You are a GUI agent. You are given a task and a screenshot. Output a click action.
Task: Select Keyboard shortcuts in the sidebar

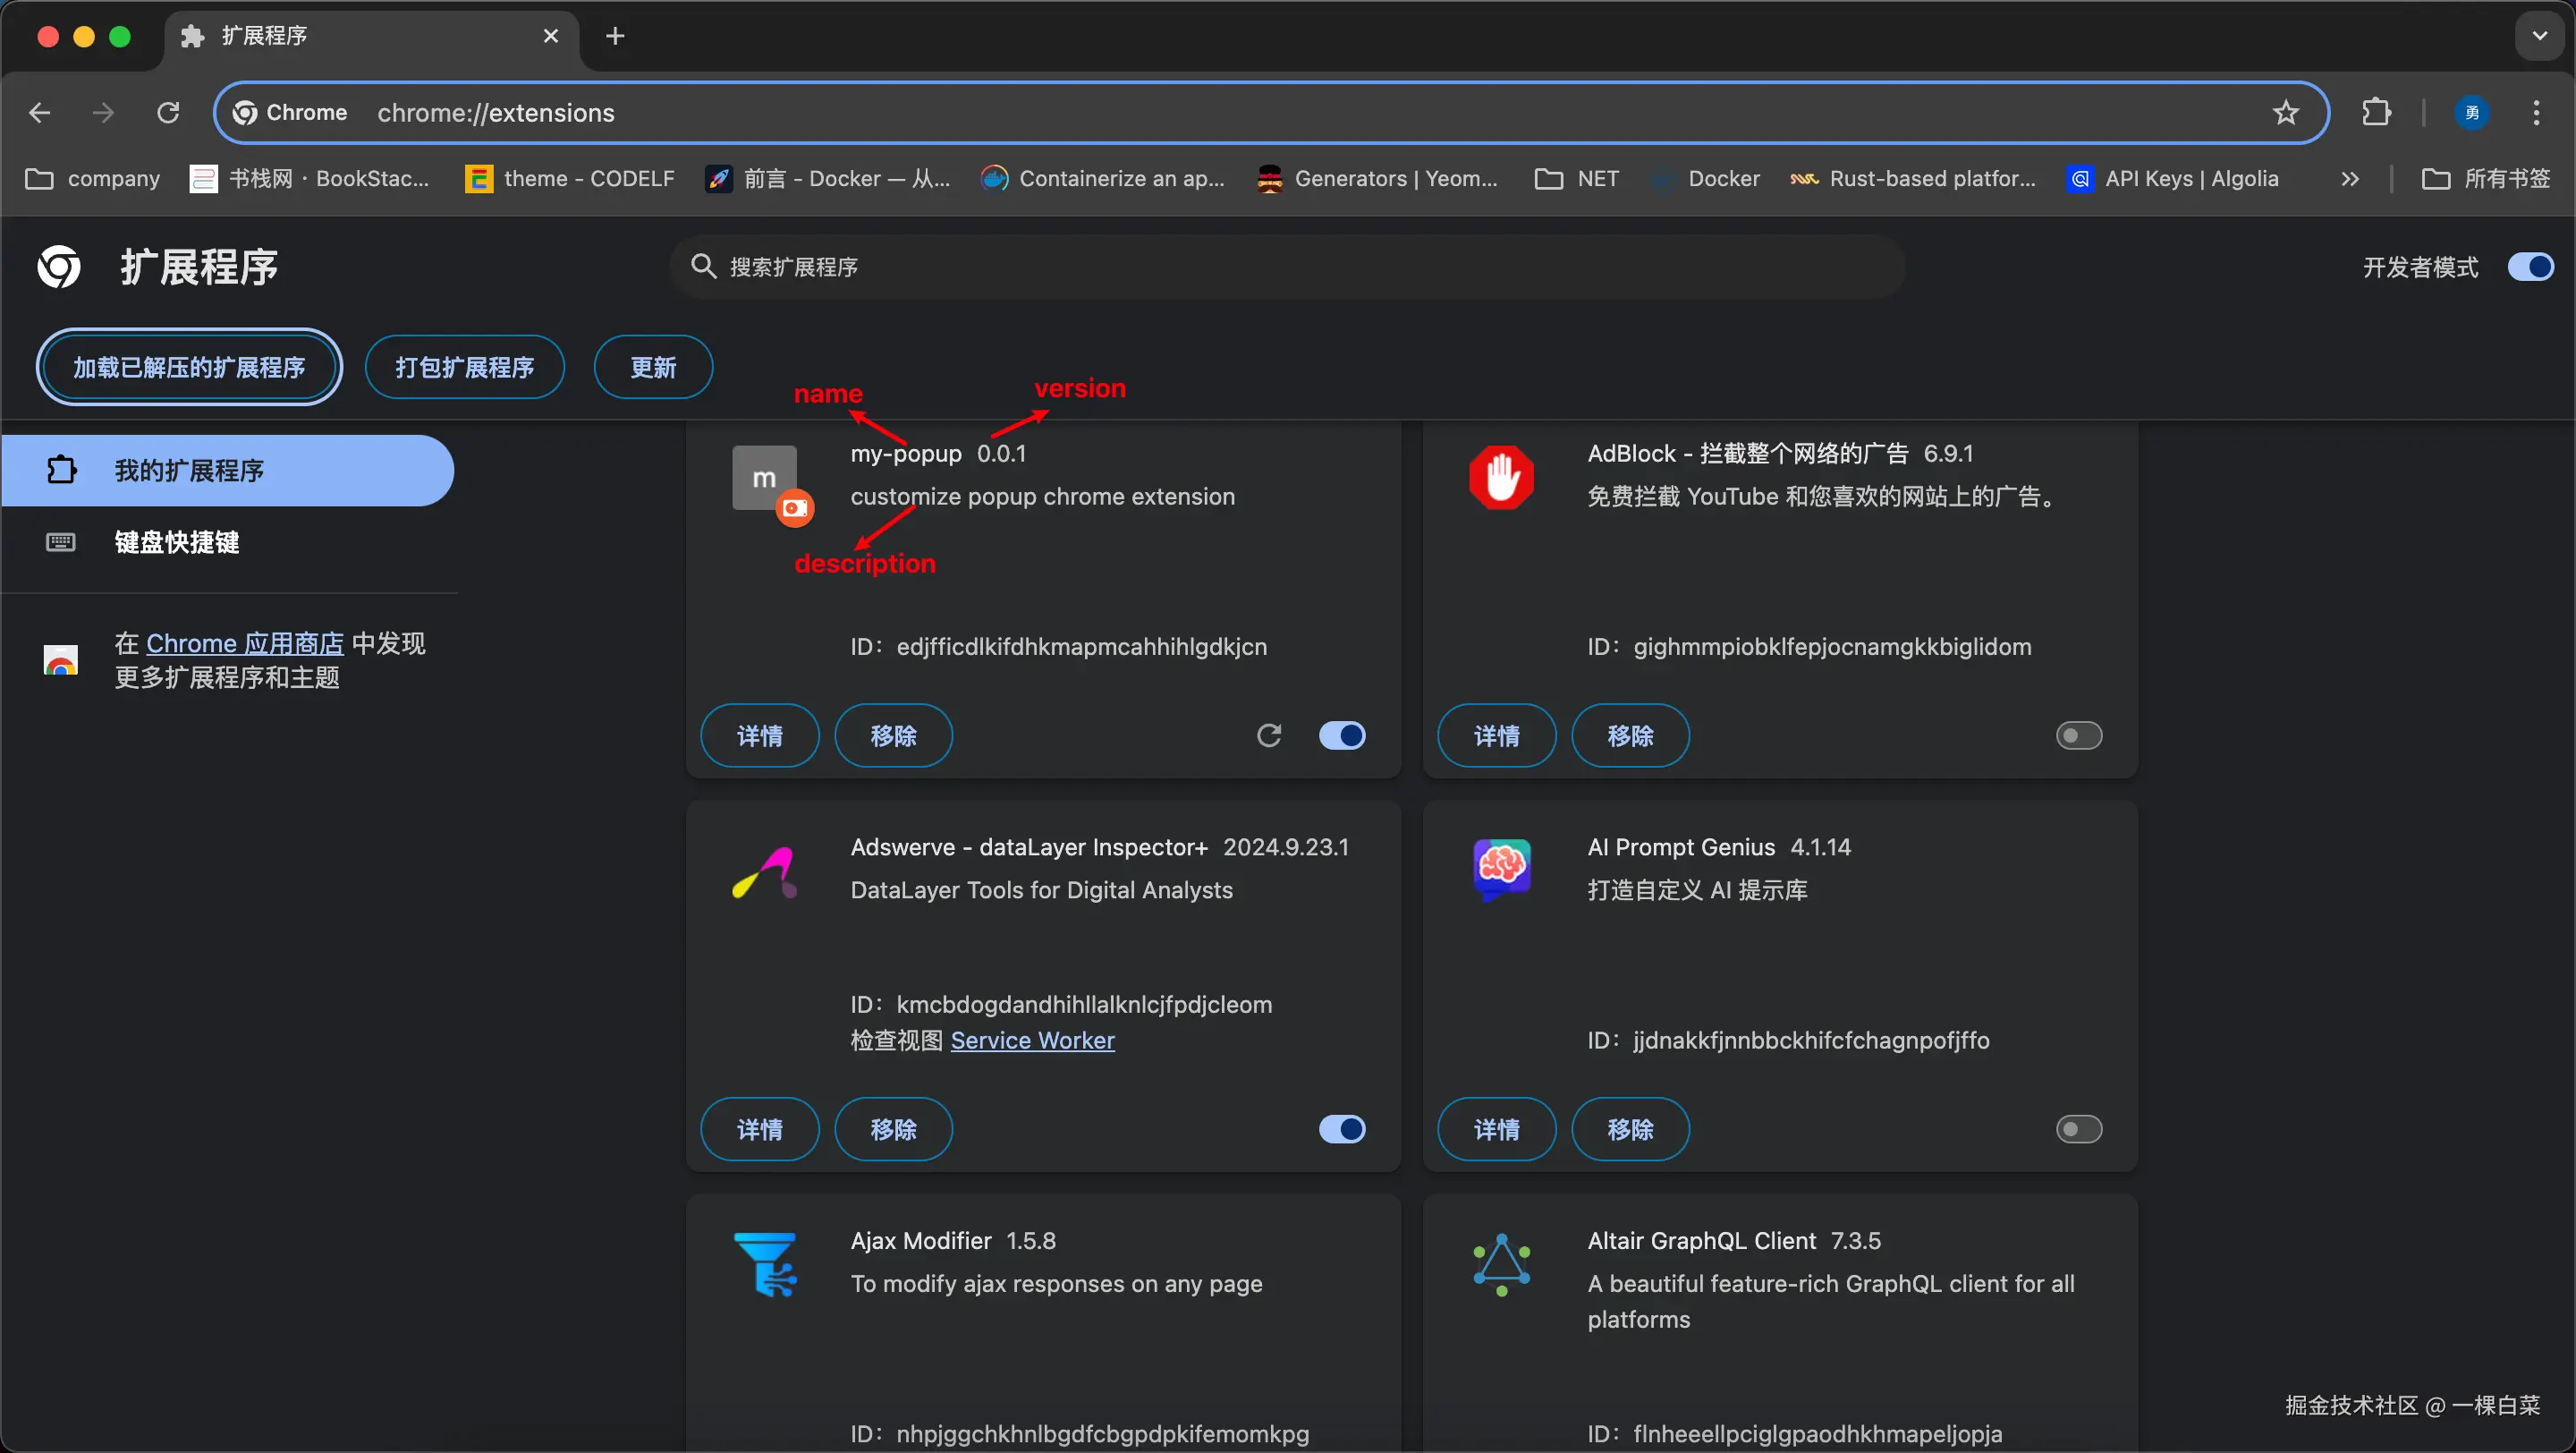coord(176,542)
